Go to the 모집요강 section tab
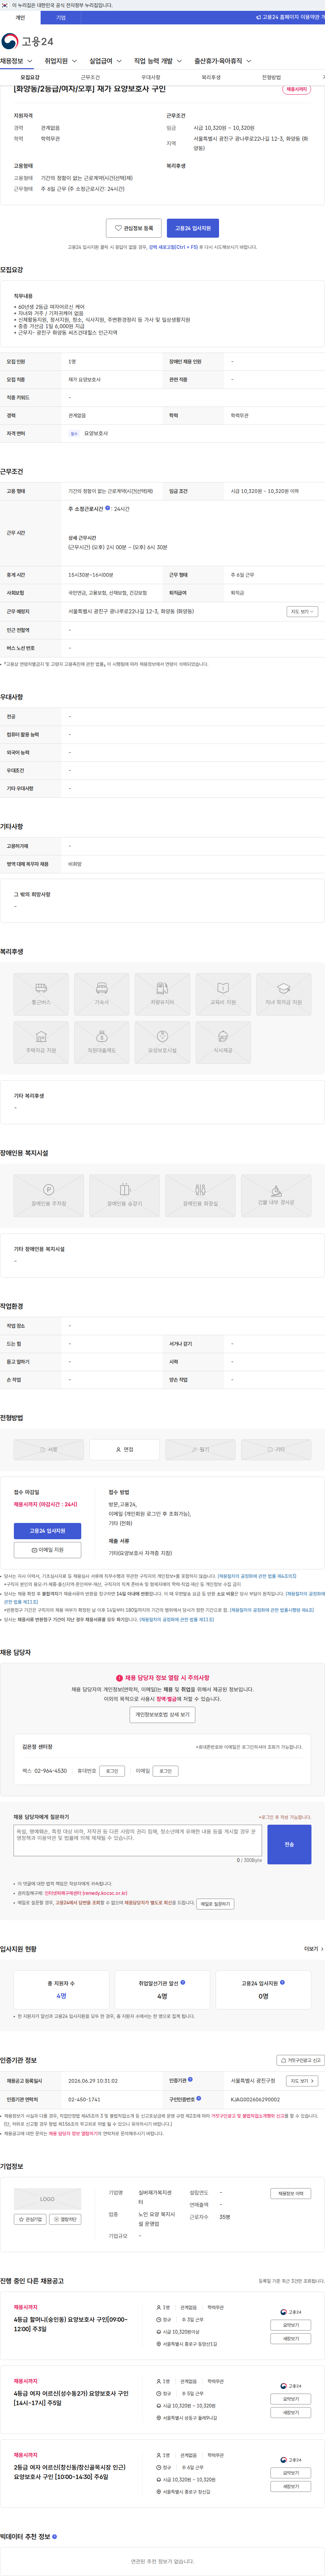 pos(30,77)
